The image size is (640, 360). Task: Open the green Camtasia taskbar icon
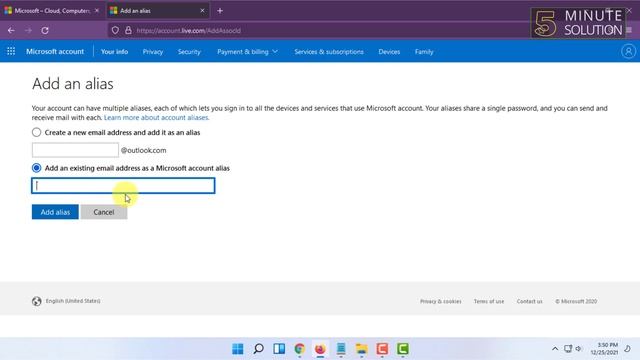403,349
